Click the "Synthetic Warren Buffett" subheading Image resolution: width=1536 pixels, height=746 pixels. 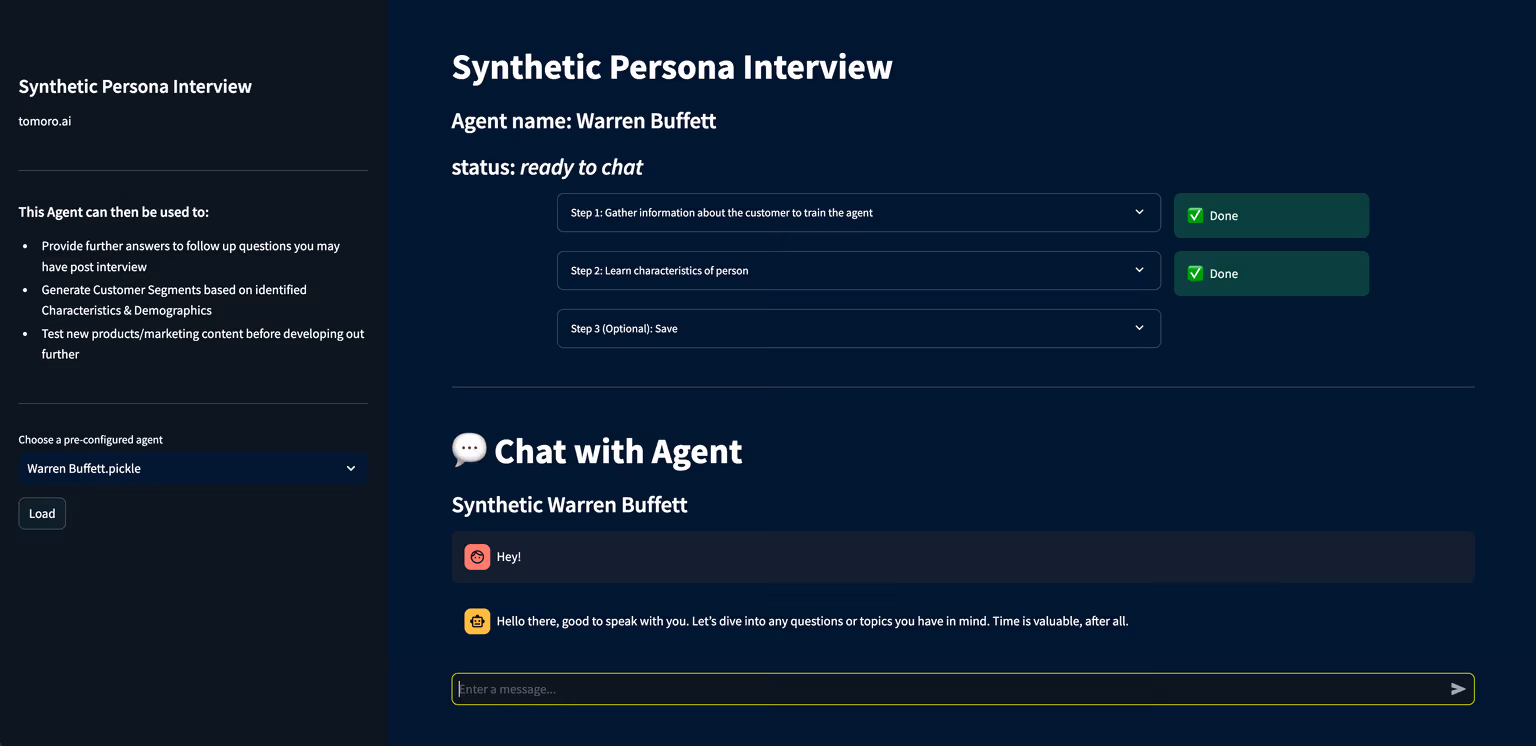tap(569, 505)
